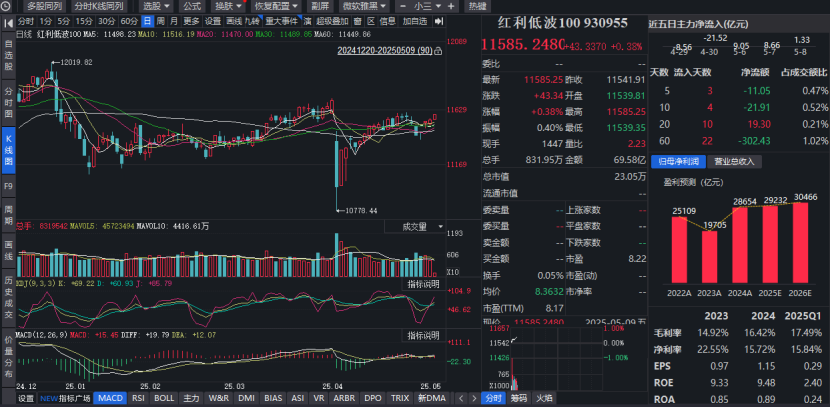This screenshot has height=407, width=831.
Task: Click the 窗 toolbar icon
Action: [358, 22]
